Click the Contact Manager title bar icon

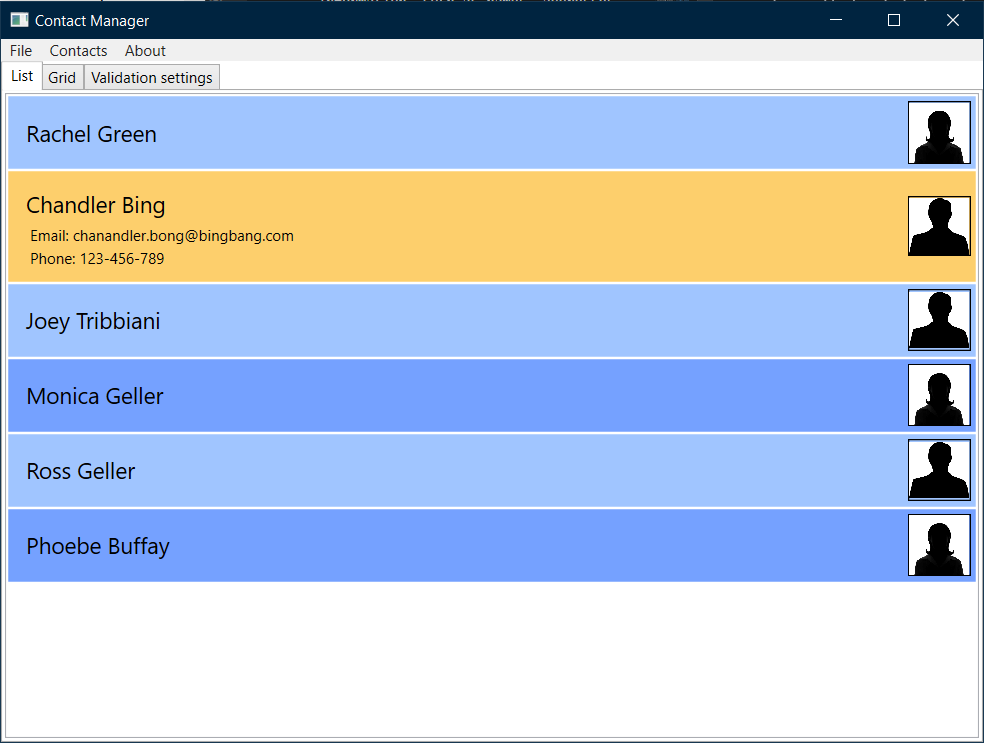pos(17,20)
